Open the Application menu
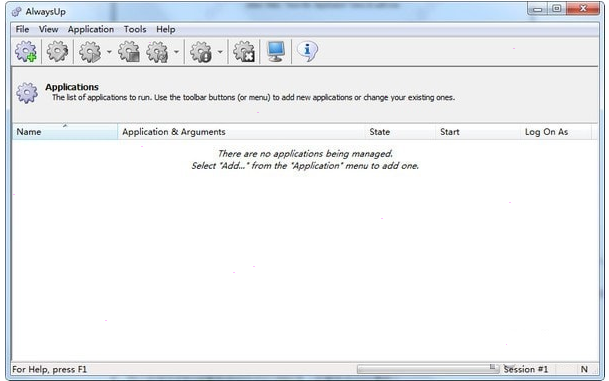The width and height of the screenshot is (609, 381). coord(91,29)
